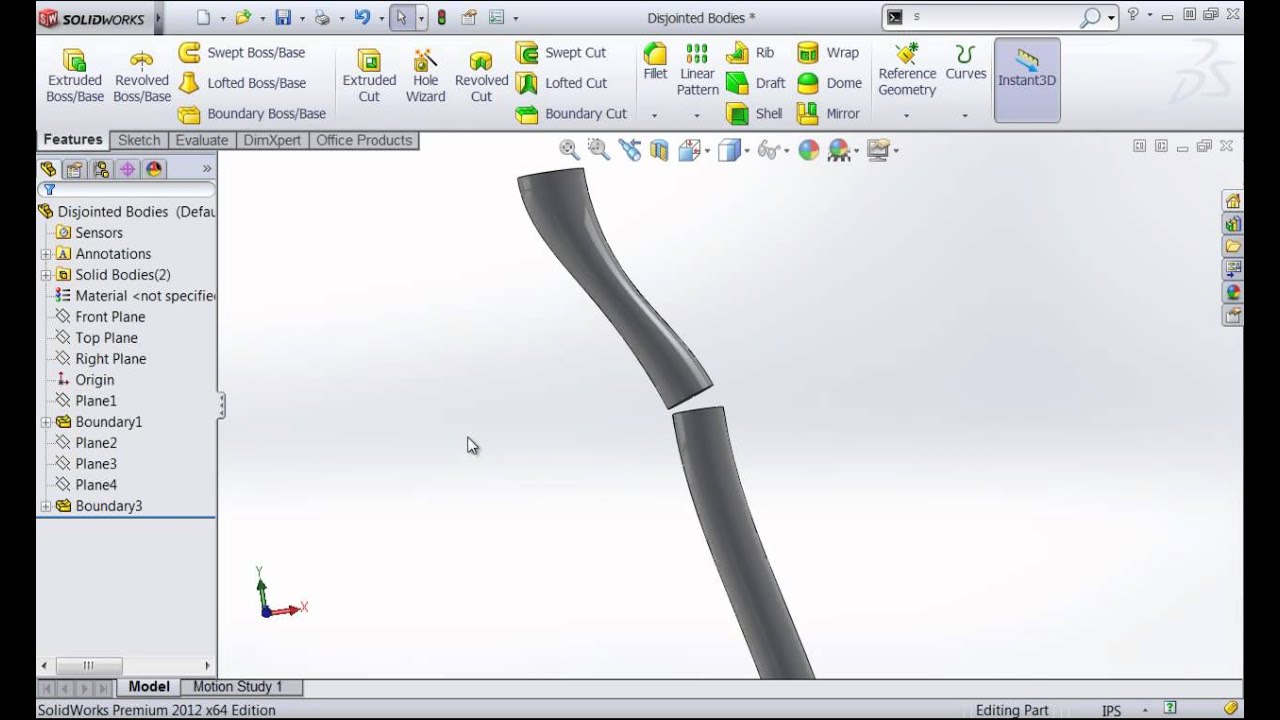The width and height of the screenshot is (1280, 720).
Task: Switch to the Model tab
Action: pos(149,687)
